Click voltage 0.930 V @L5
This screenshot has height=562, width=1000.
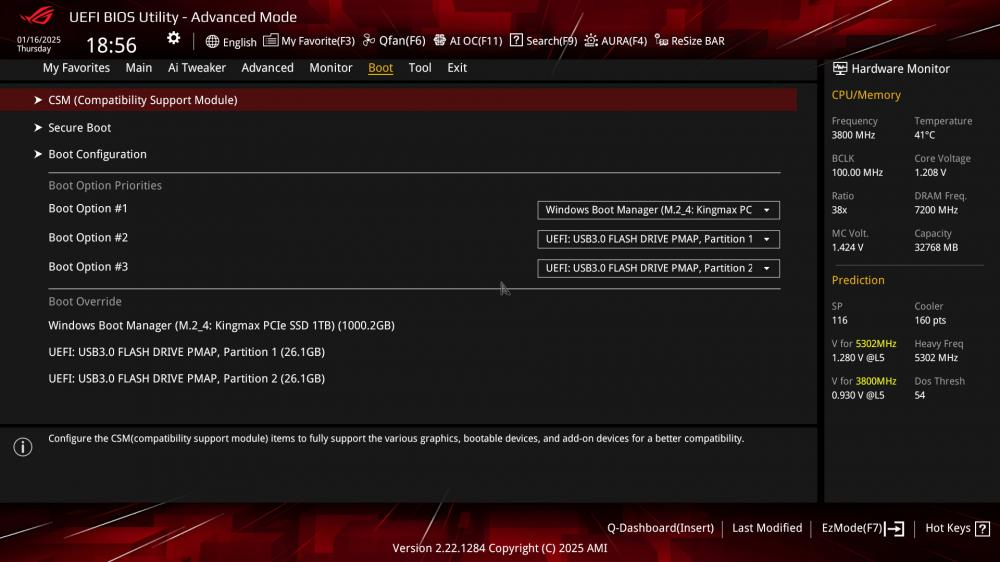tap(858, 396)
